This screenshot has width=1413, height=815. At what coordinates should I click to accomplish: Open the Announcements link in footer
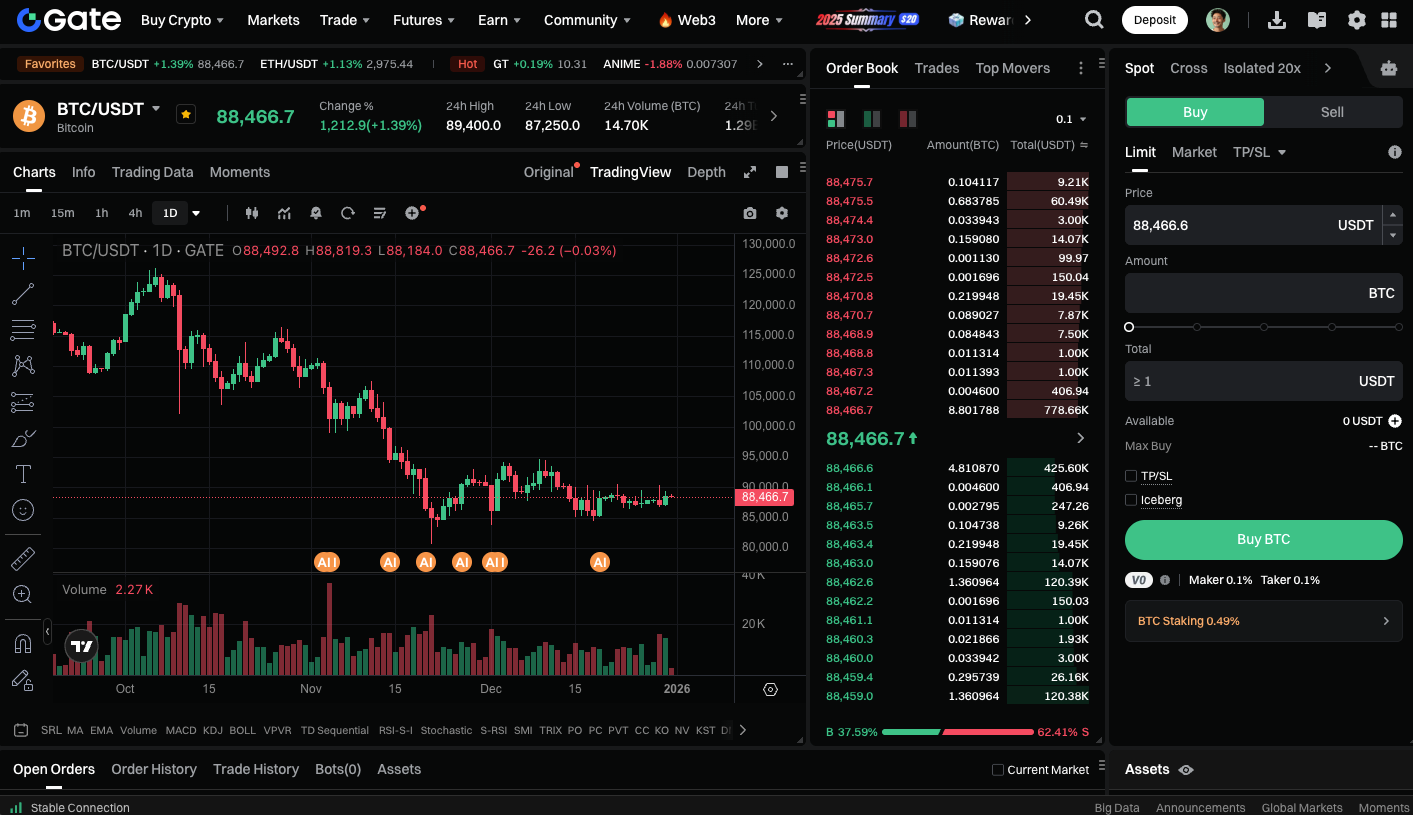coord(1200,808)
